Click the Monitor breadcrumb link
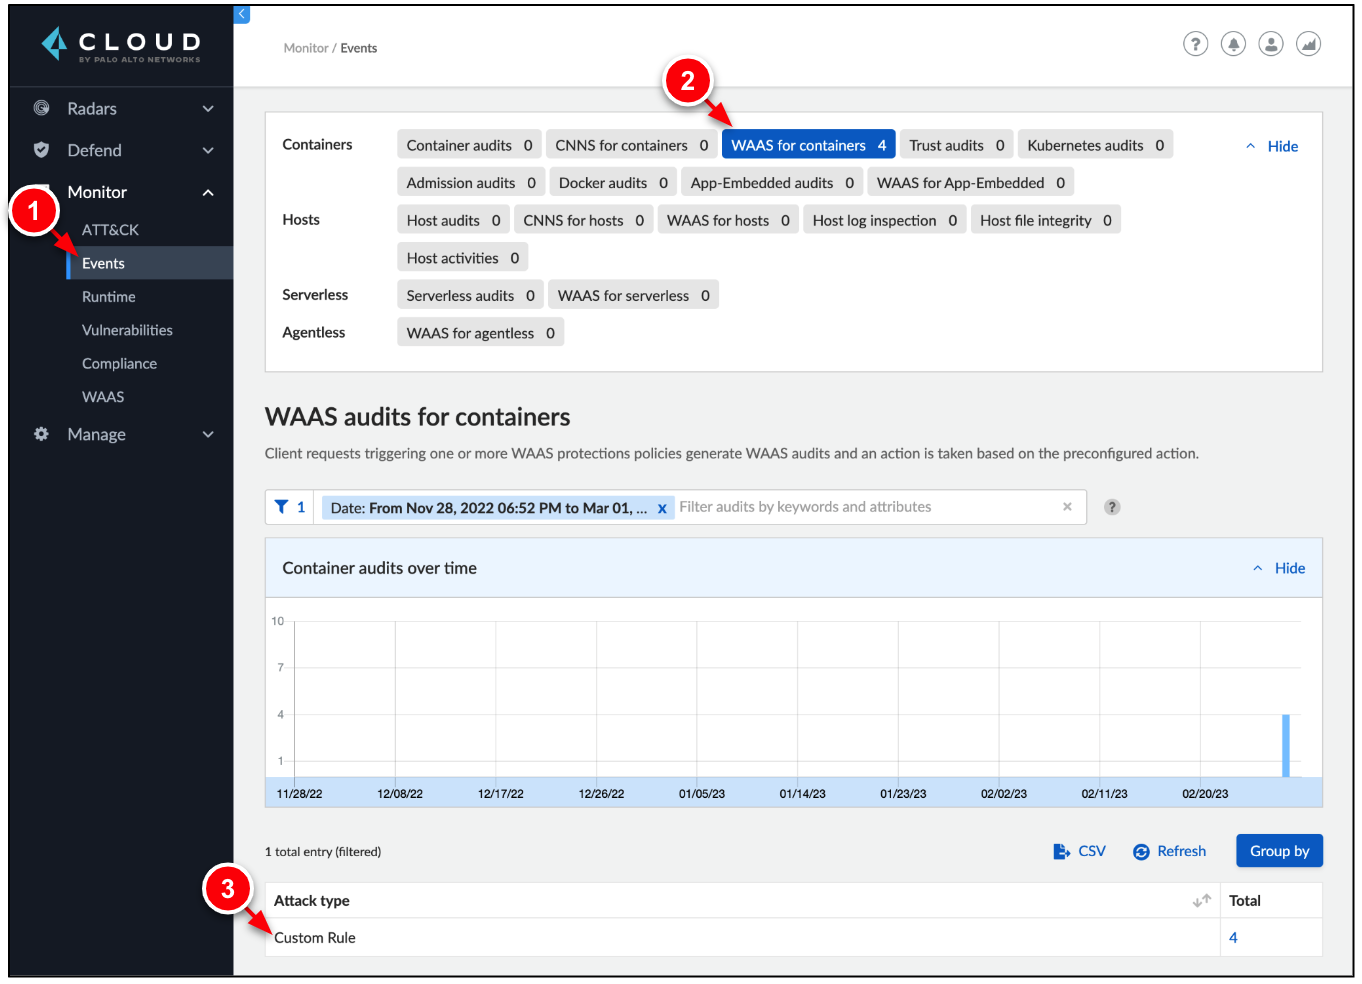This screenshot has width=1362, height=984. pyautogui.click(x=305, y=48)
